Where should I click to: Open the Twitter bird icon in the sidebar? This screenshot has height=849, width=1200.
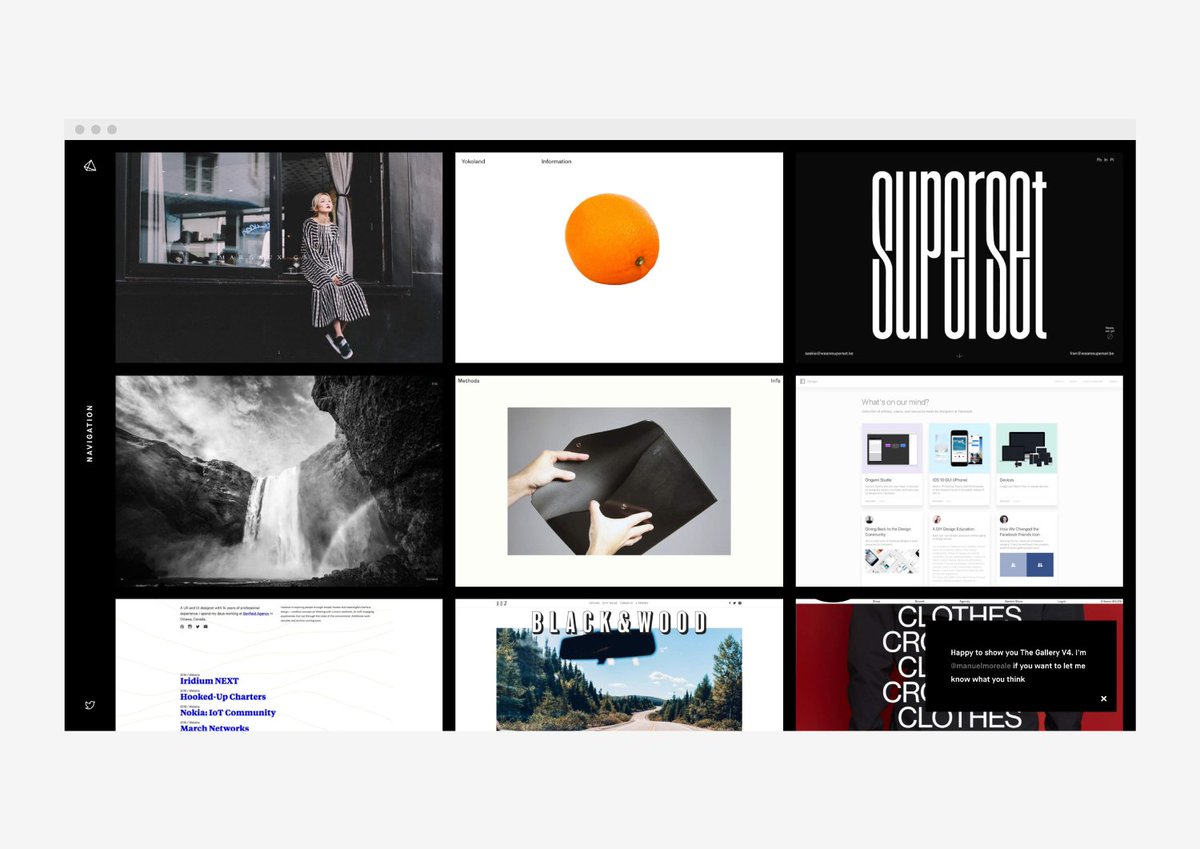(89, 705)
